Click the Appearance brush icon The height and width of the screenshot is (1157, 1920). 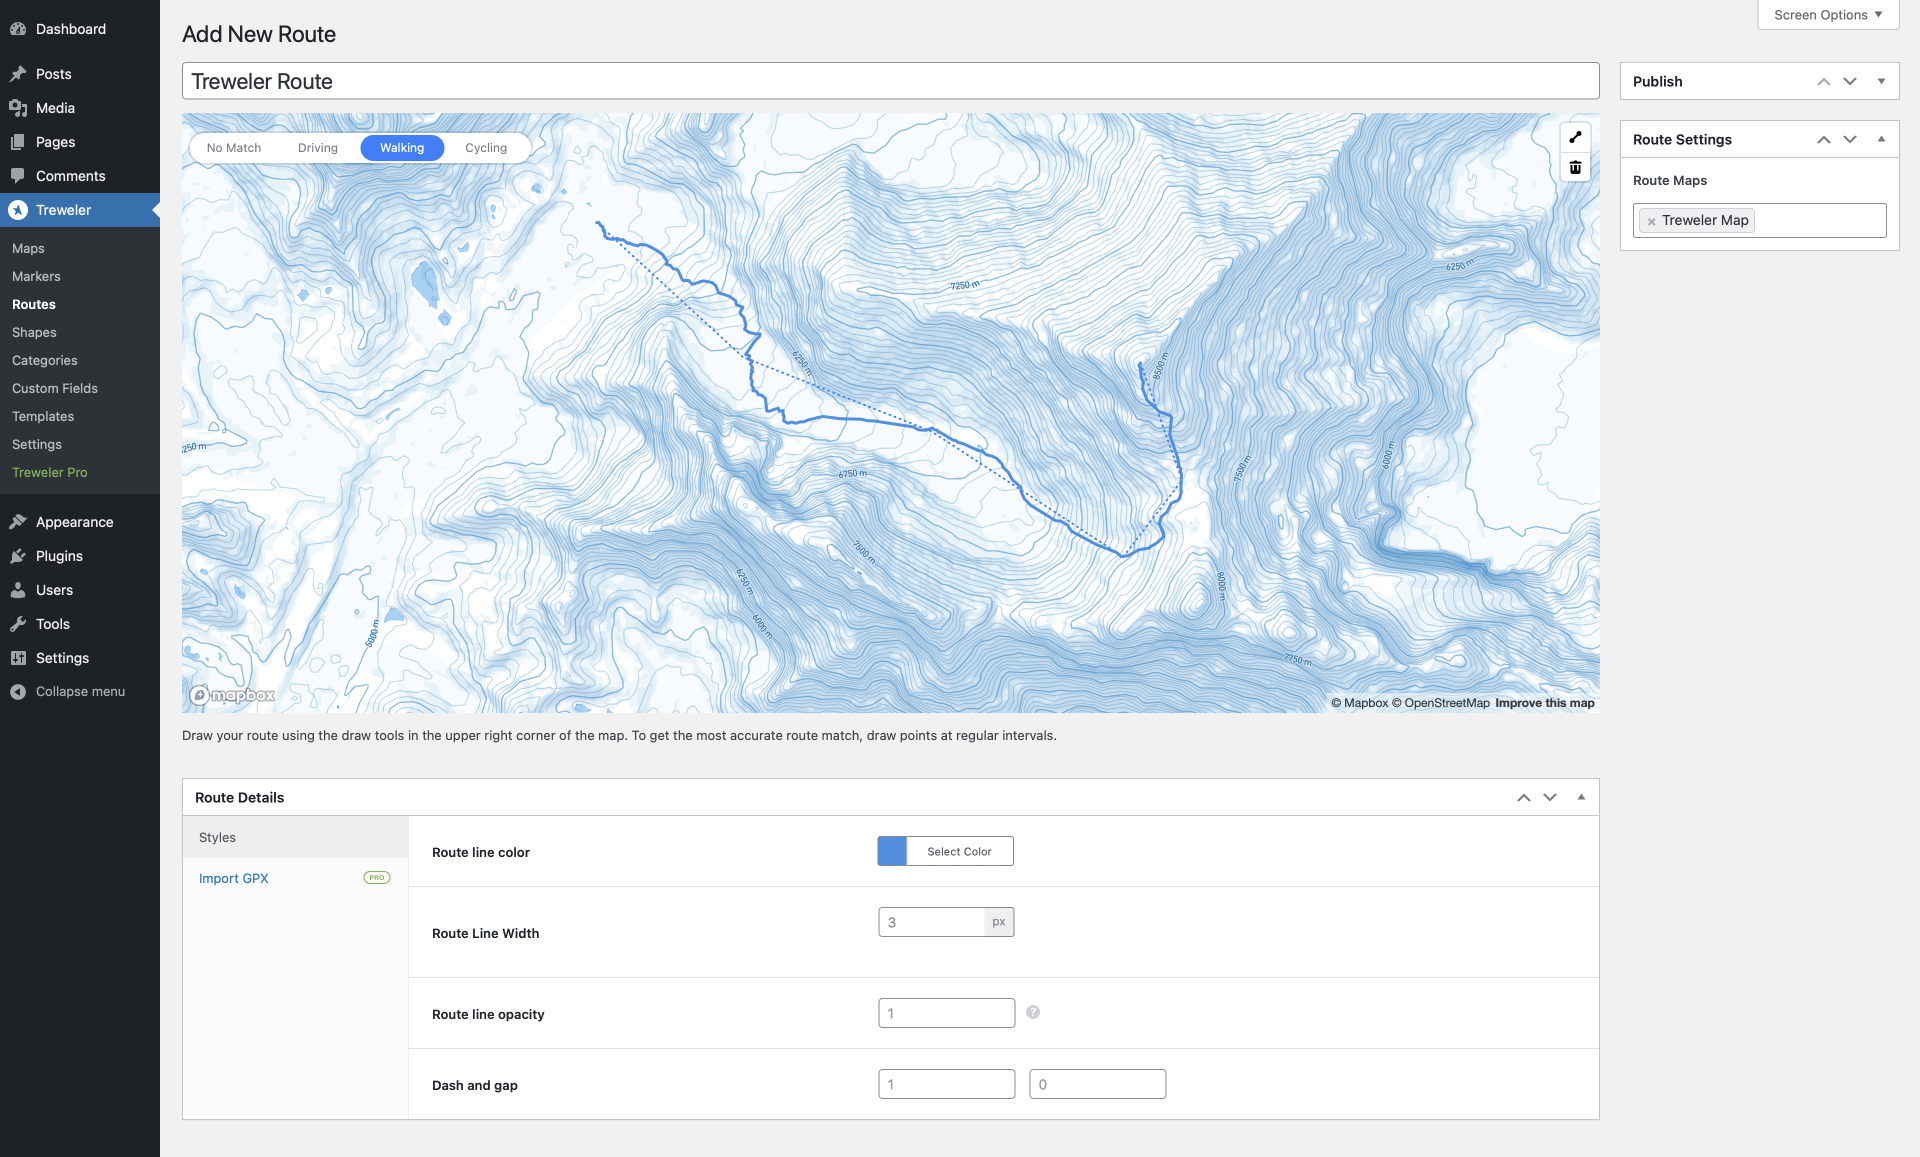pyautogui.click(x=18, y=522)
